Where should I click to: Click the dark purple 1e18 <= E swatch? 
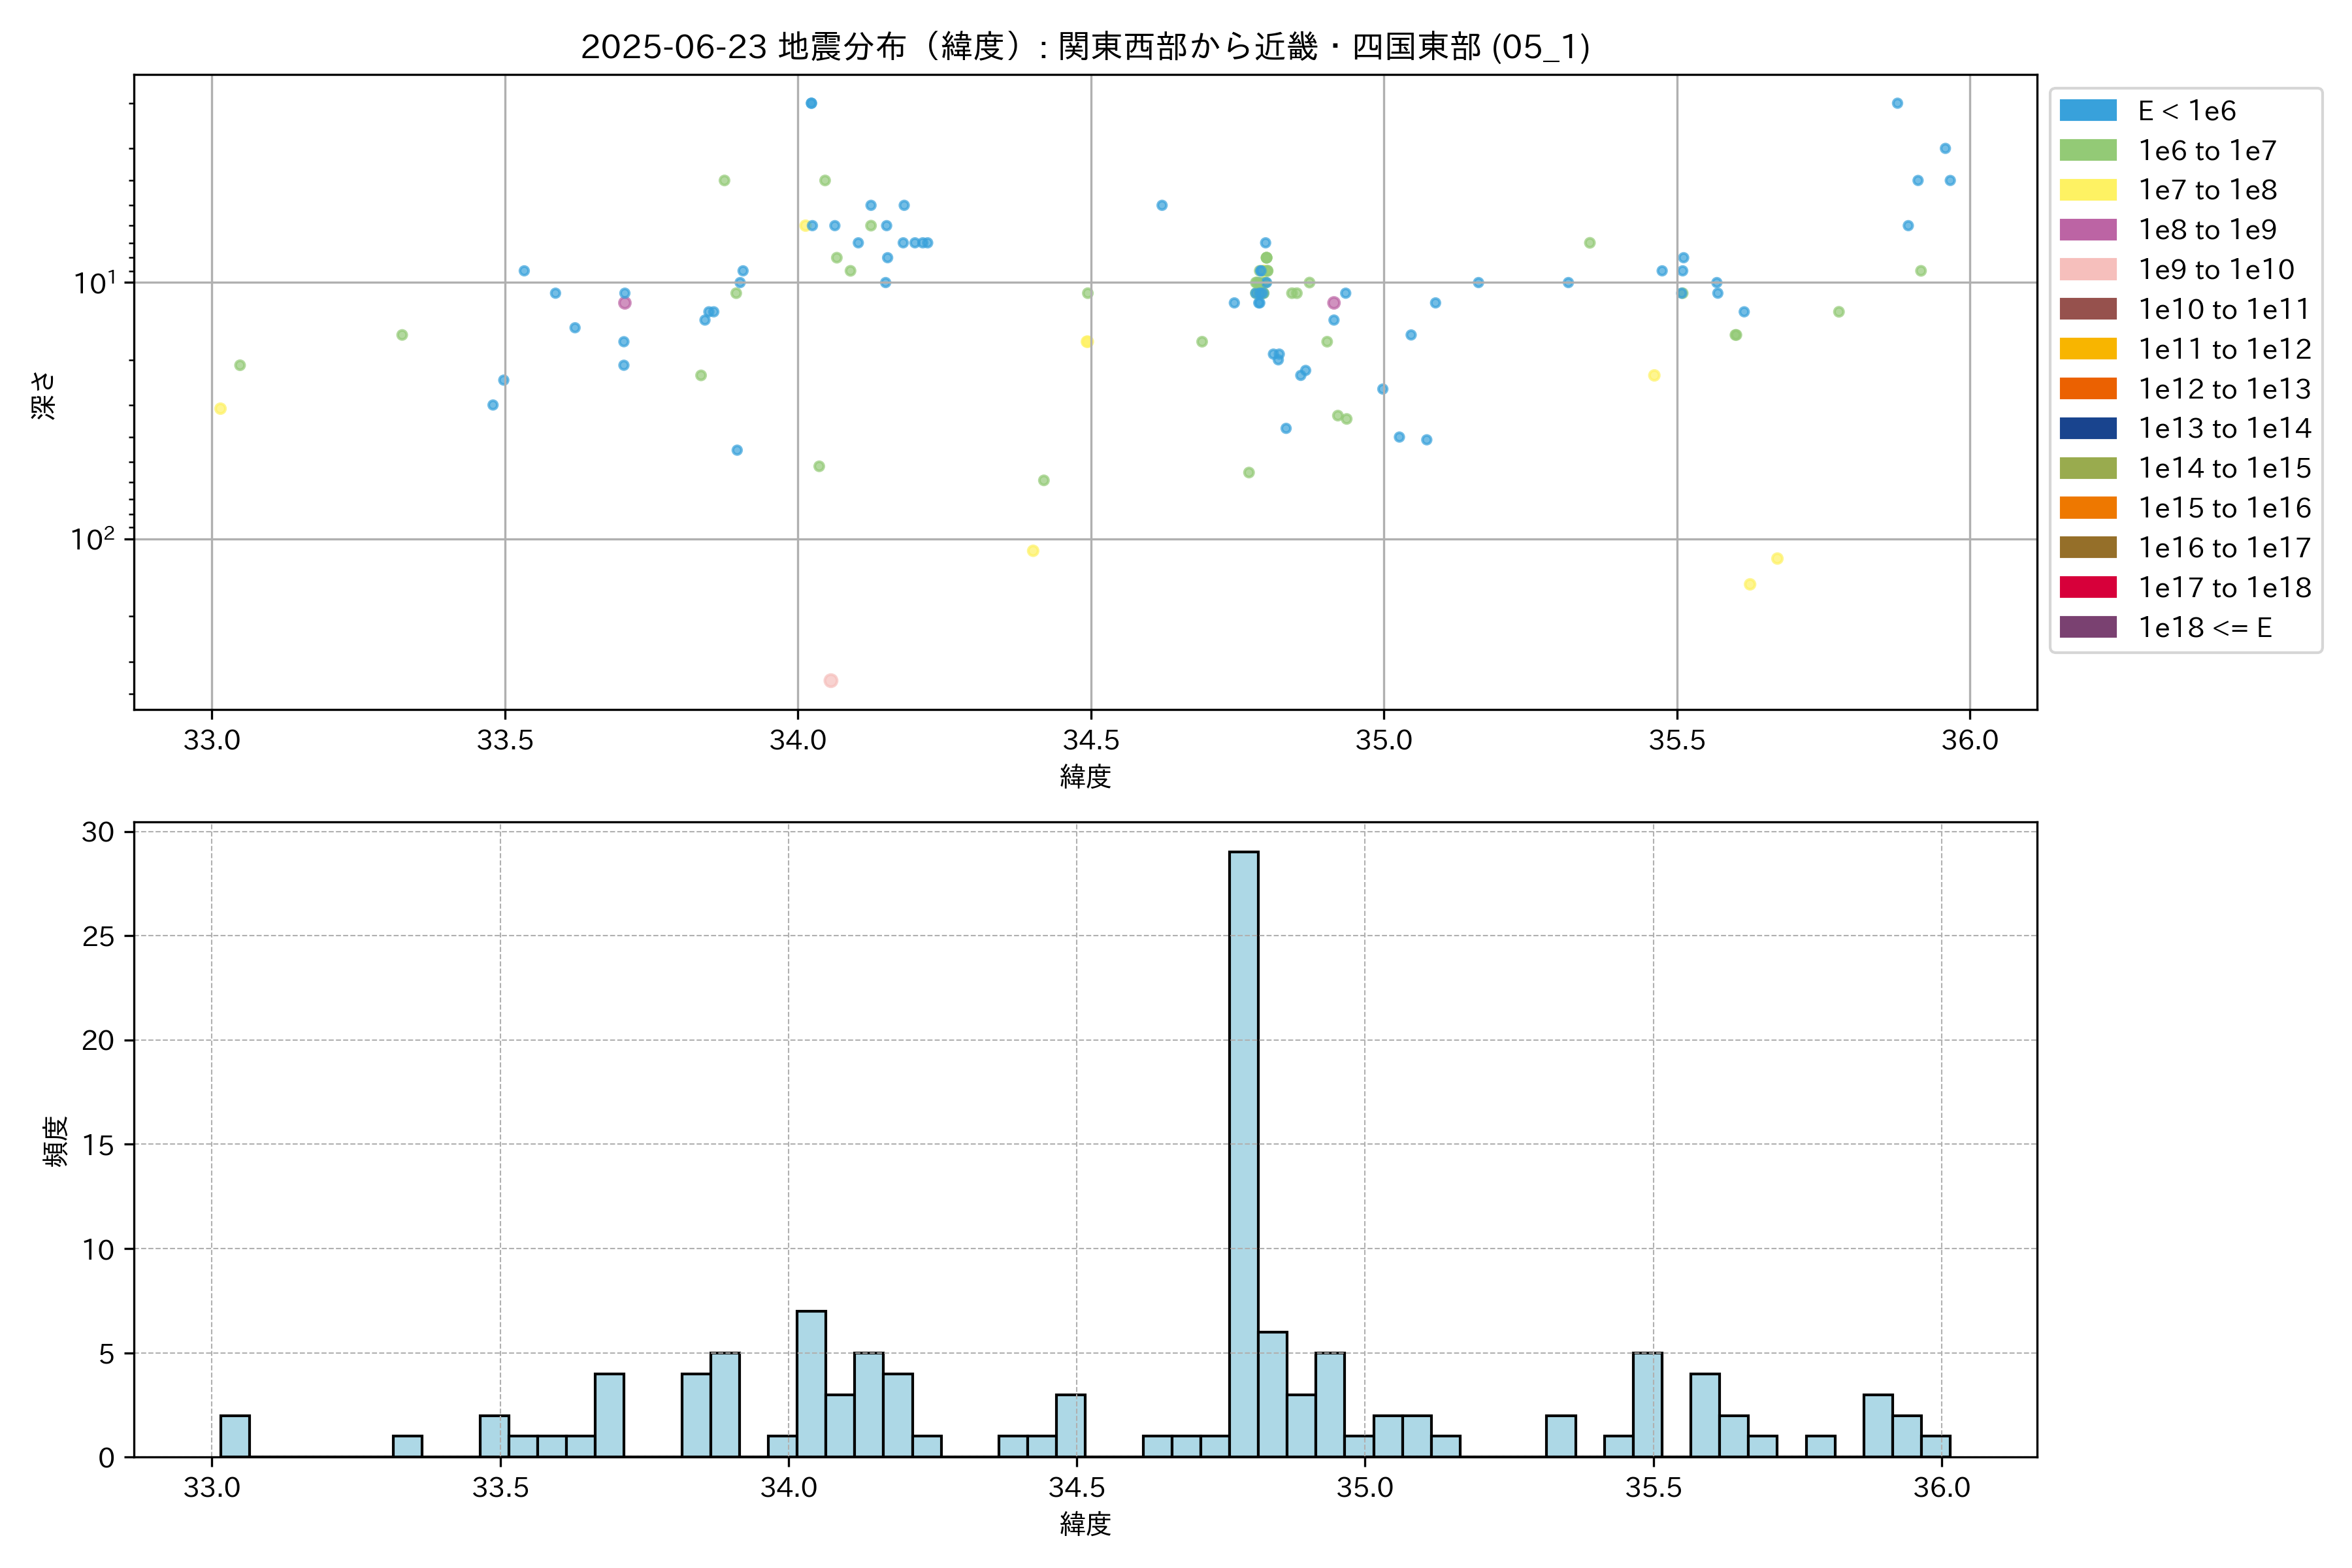pos(2087,627)
